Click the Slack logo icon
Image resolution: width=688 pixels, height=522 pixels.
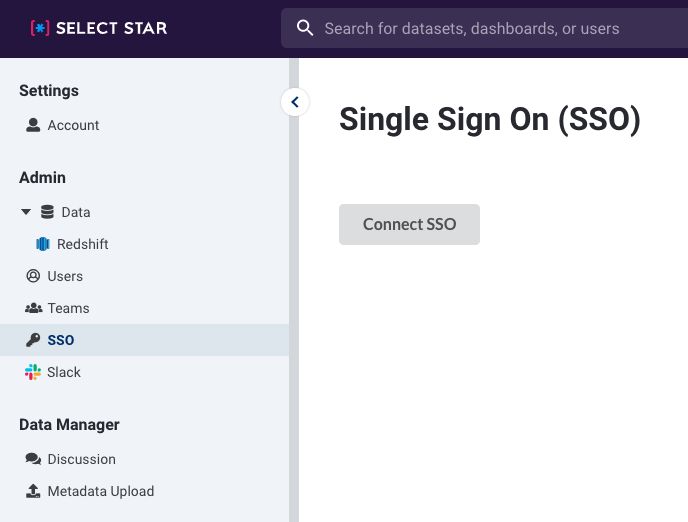tap(33, 372)
